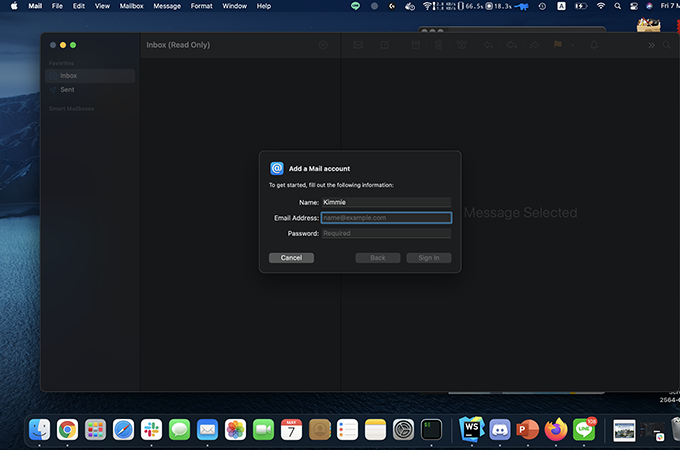Select the Inbox mailbox in sidebar
The height and width of the screenshot is (450, 680).
90,75
